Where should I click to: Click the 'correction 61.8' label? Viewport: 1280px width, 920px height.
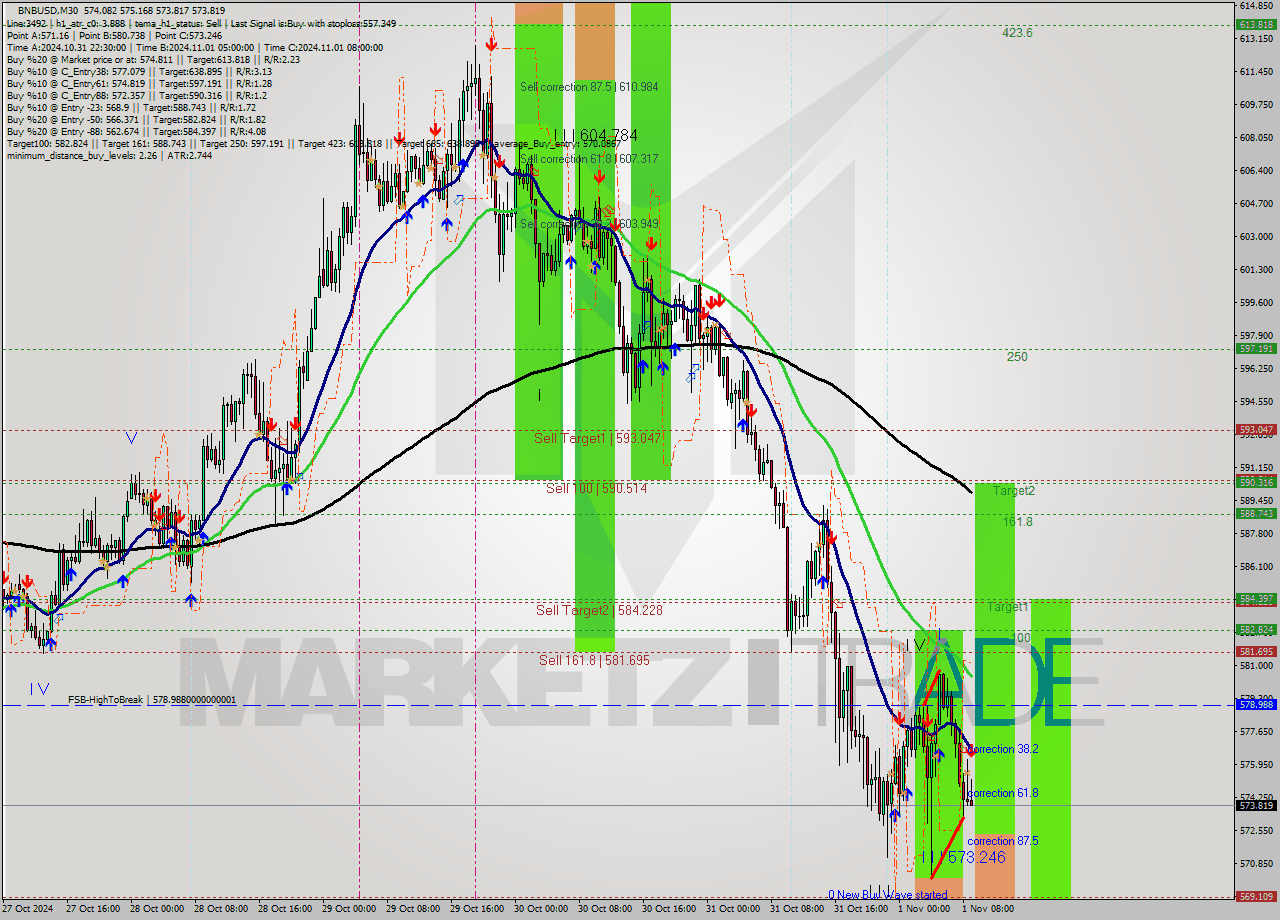pos(1002,793)
